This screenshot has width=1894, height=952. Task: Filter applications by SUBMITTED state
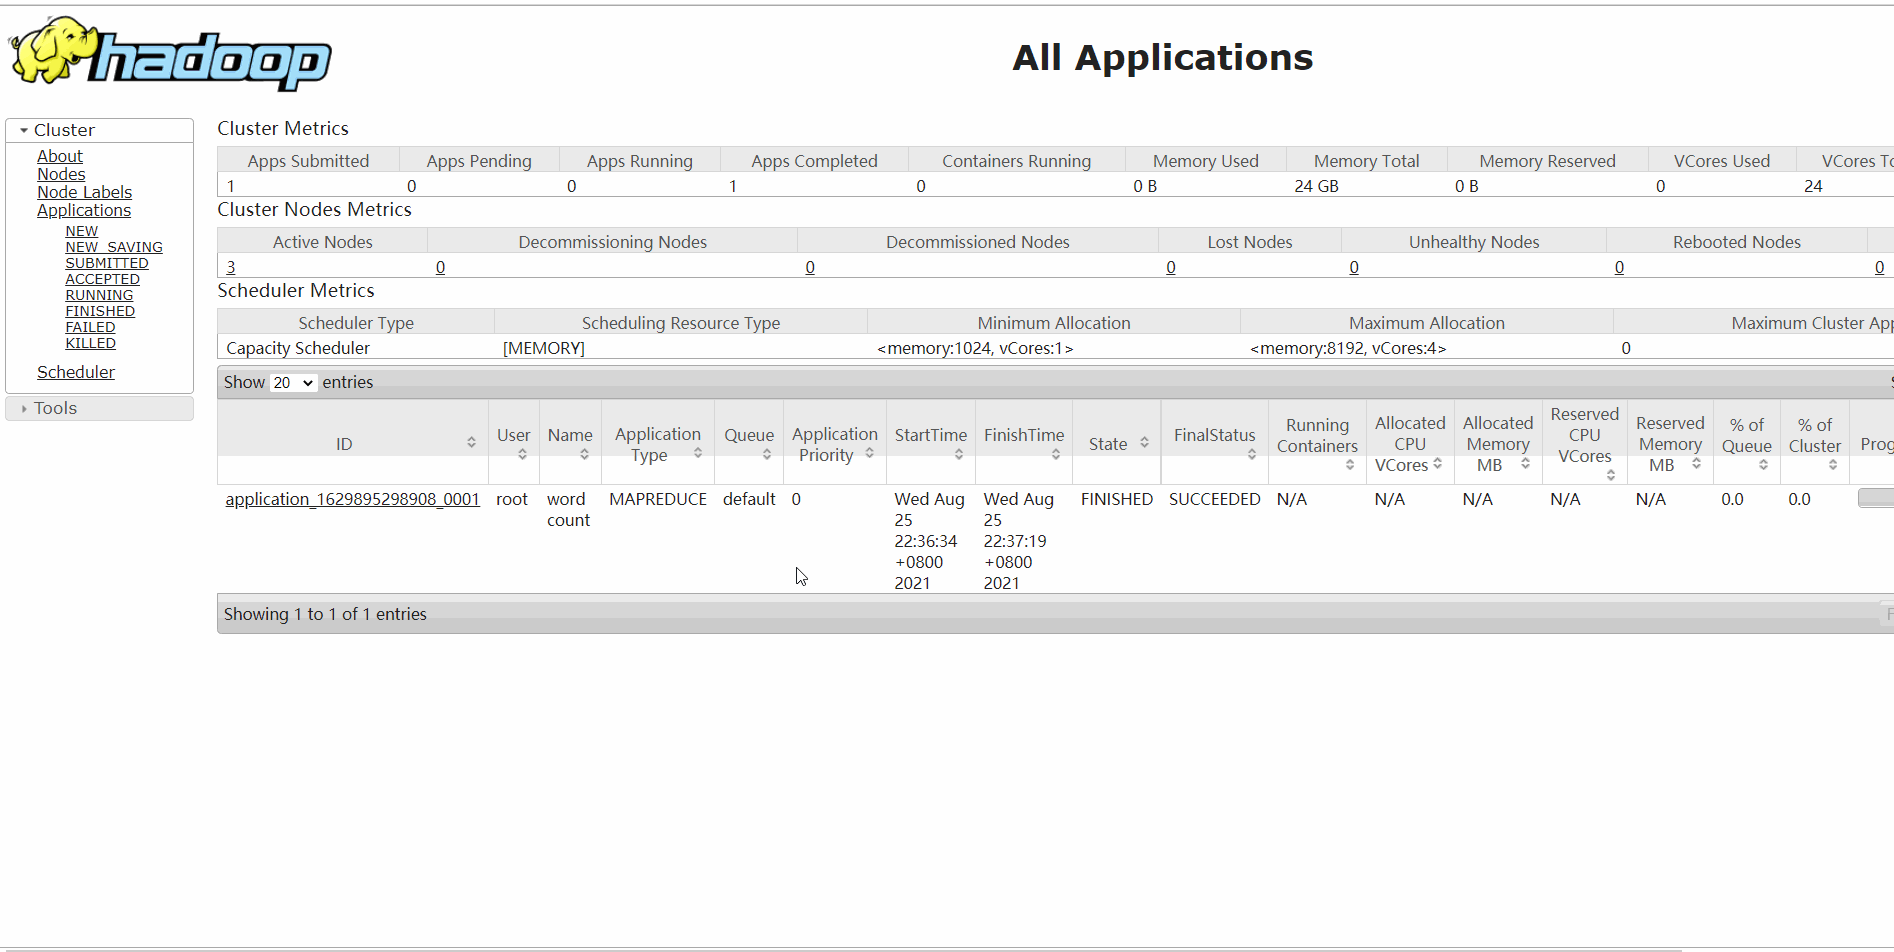click(107, 263)
